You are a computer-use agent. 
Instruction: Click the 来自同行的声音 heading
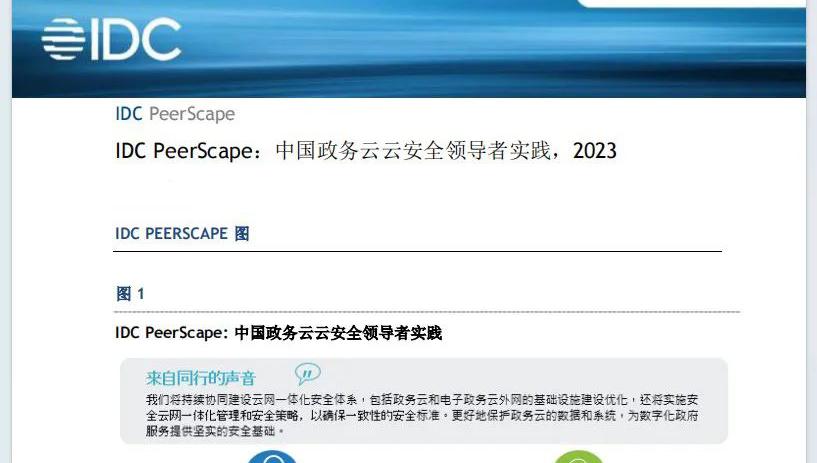201,378
